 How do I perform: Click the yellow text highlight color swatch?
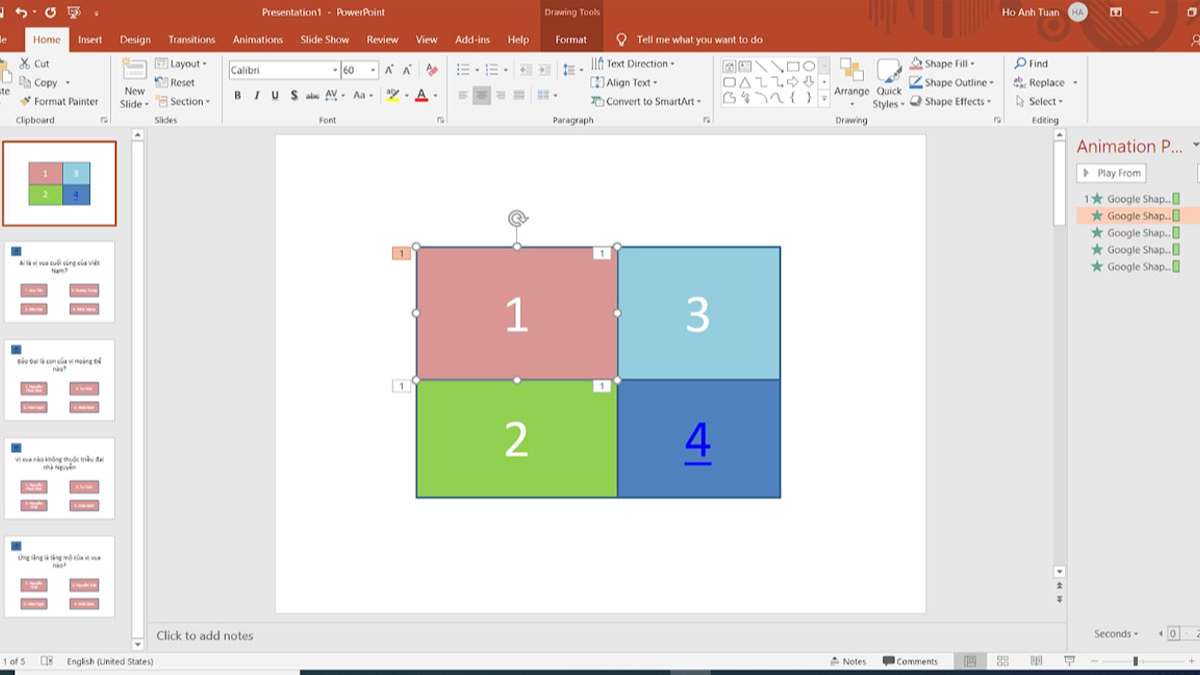[x=392, y=96]
